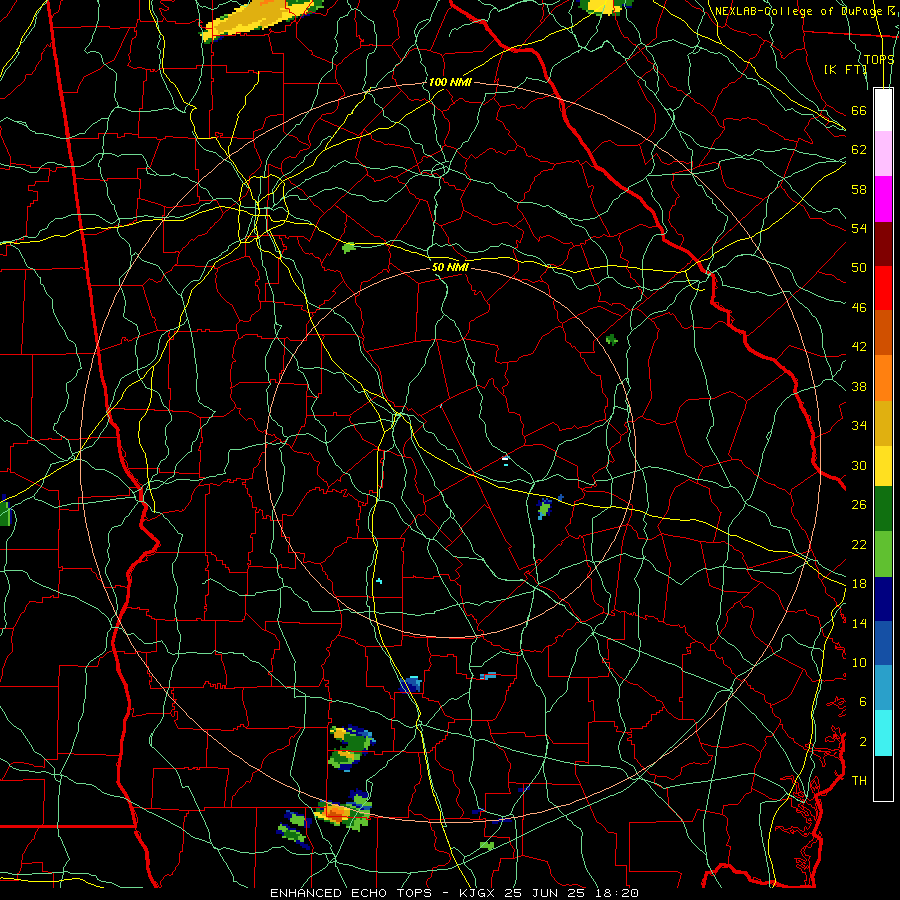Click the legend value '30'
Image resolution: width=900 pixels, height=900 pixels.
pyautogui.click(x=859, y=465)
